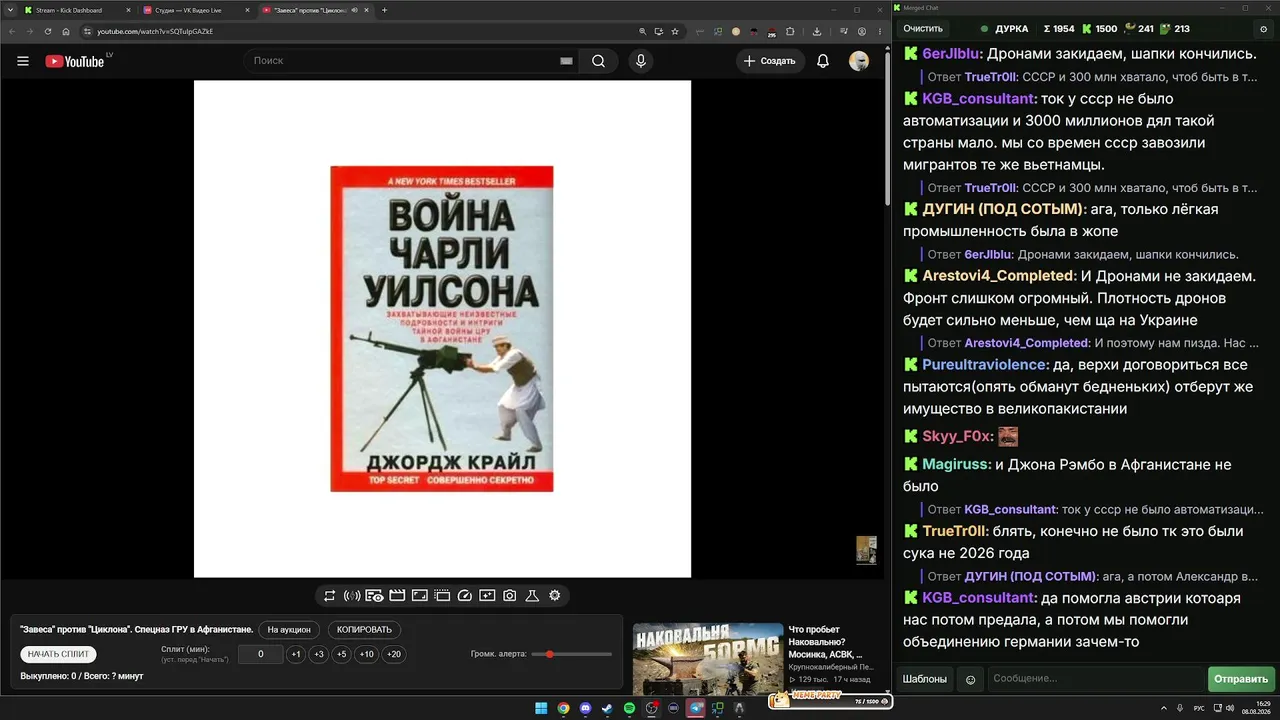Open Steam from the taskbar
The height and width of the screenshot is (720, 1280).
[x=607, y=708]
